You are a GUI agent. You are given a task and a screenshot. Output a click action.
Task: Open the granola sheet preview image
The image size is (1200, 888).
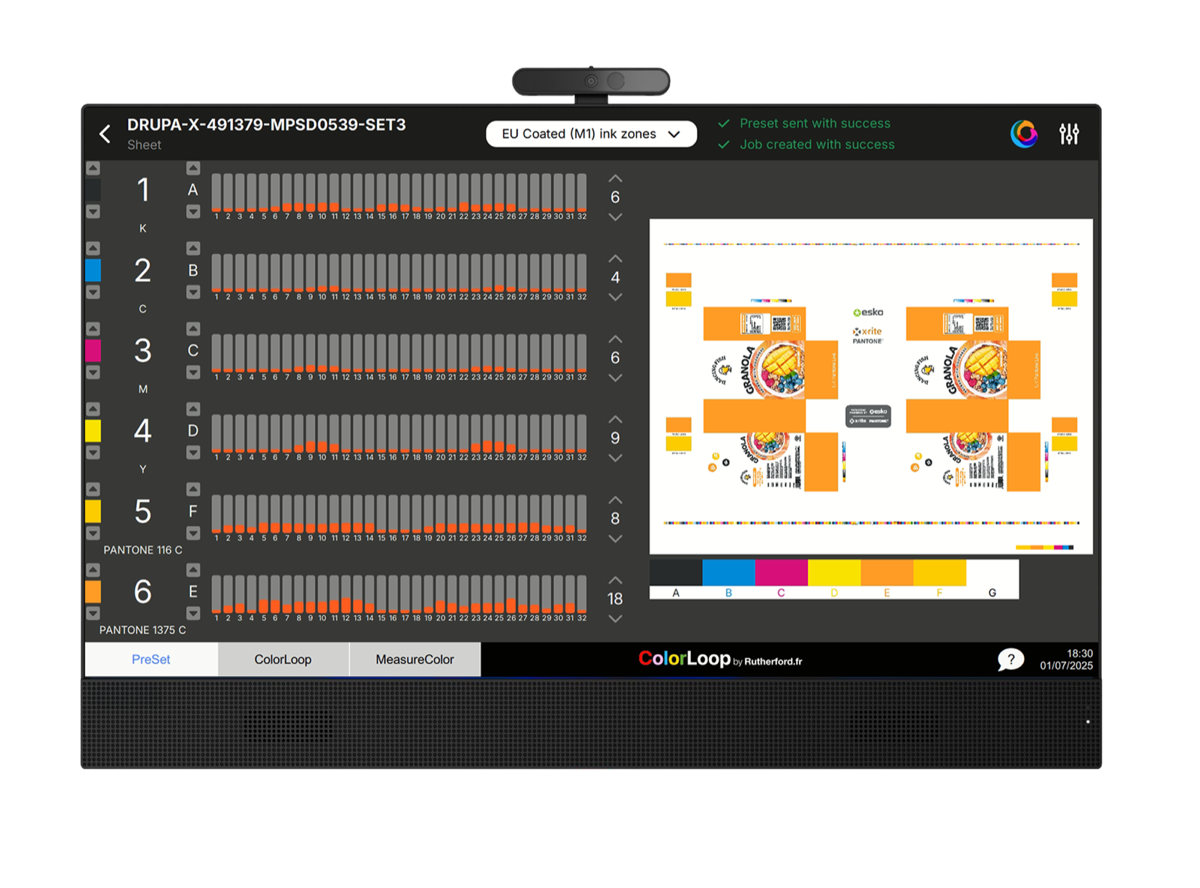coord(871,386)
